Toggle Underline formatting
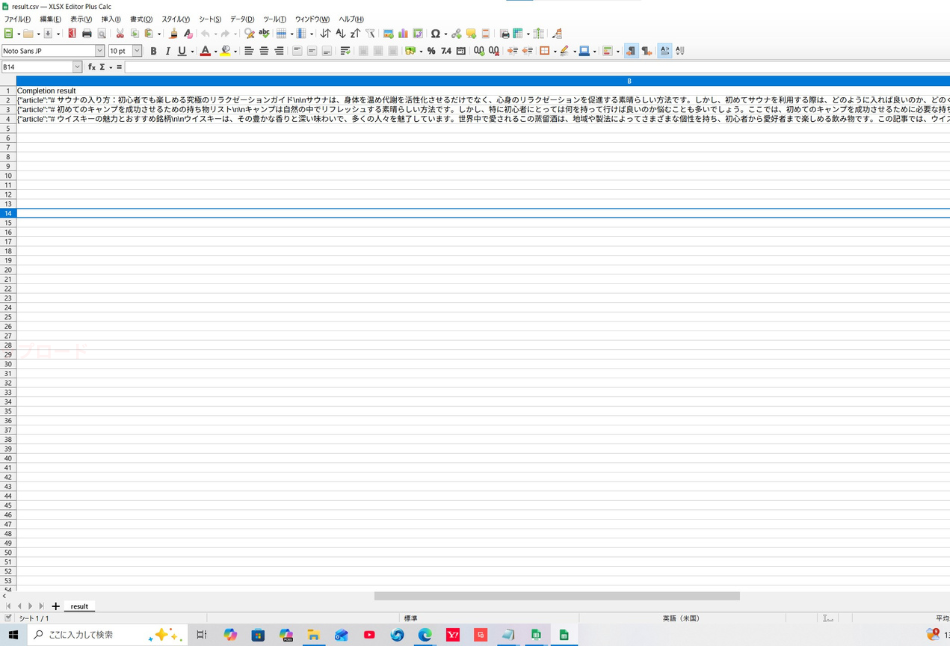Screen dimensions: 950x650 point(181,51)
